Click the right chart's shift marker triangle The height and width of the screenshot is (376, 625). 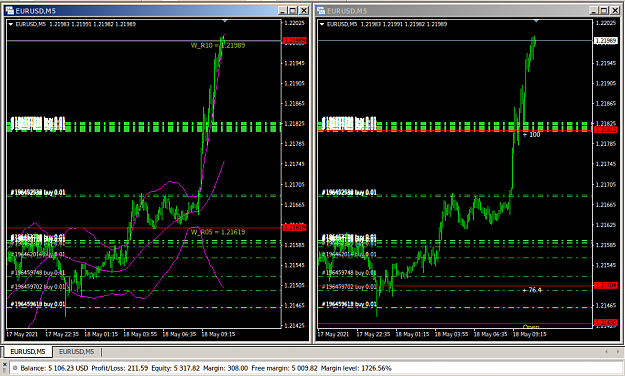click(536, 20)
